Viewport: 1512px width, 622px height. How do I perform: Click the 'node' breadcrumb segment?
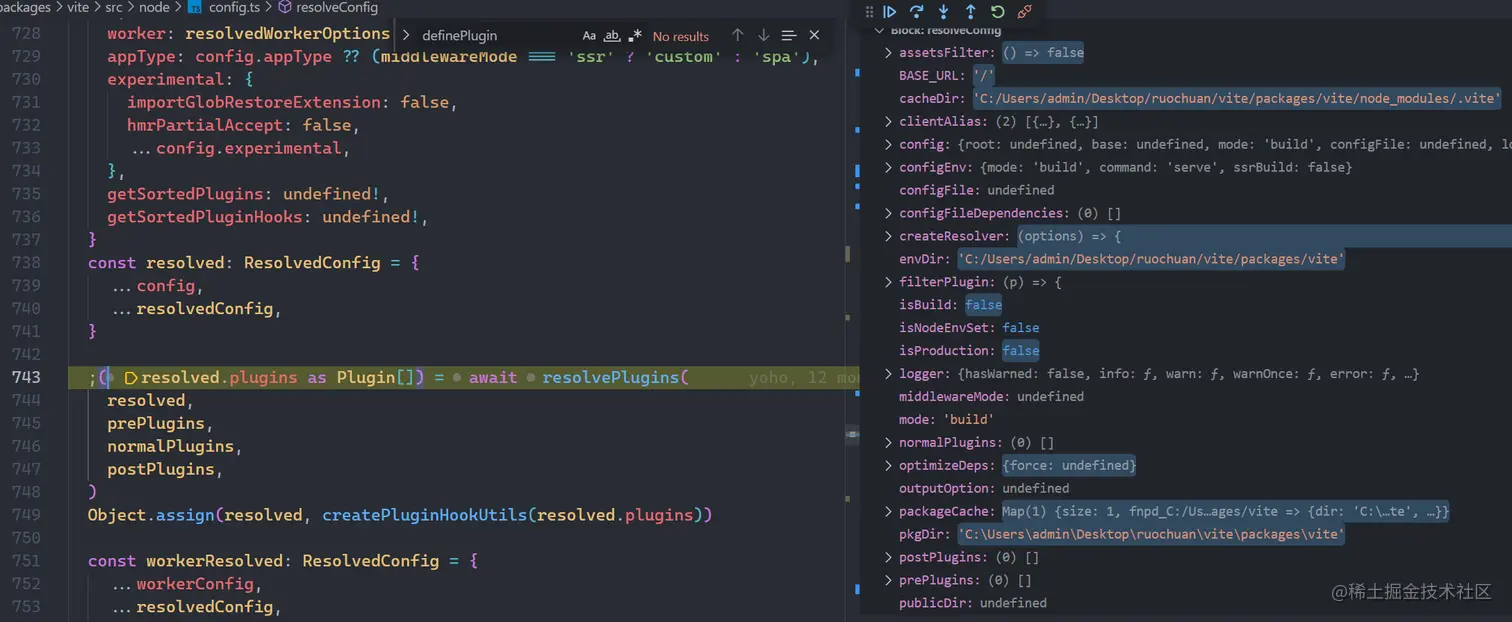154,7
